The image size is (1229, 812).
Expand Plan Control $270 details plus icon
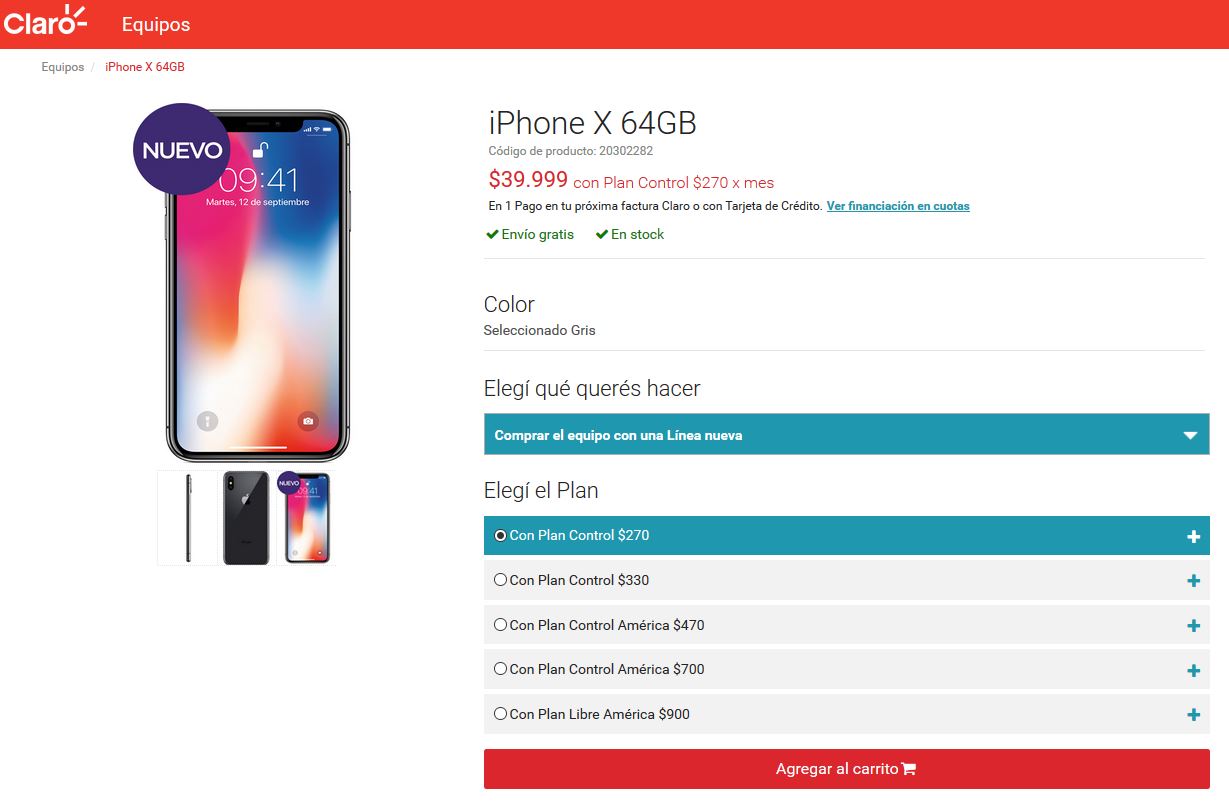tap(1193, 537)
